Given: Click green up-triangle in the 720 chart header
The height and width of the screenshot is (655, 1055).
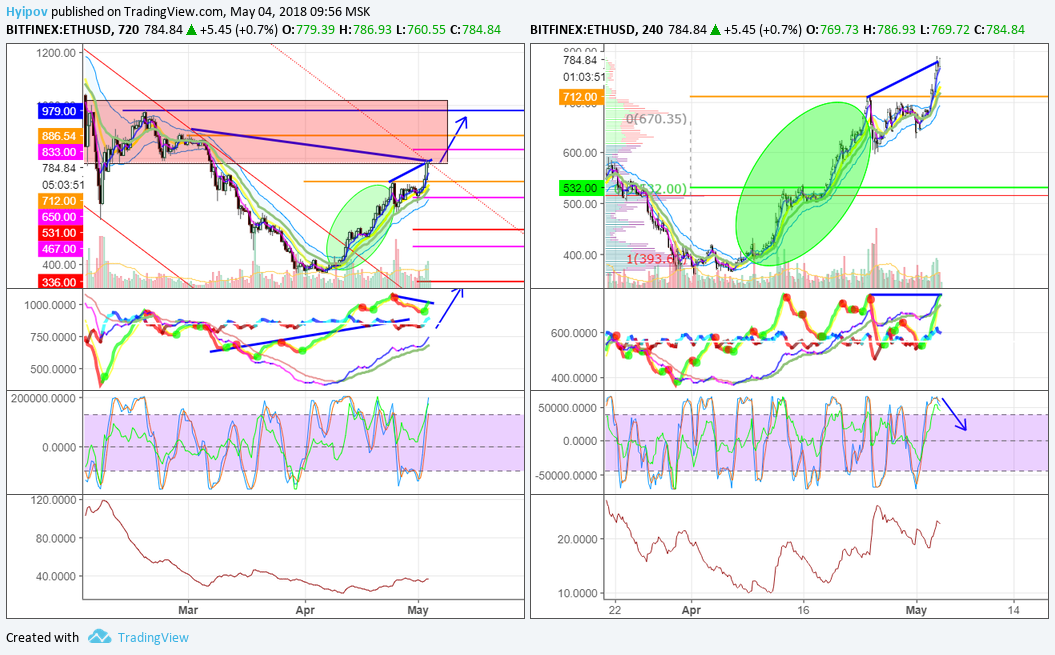Looking at the screenshot, I should point(192,30).
